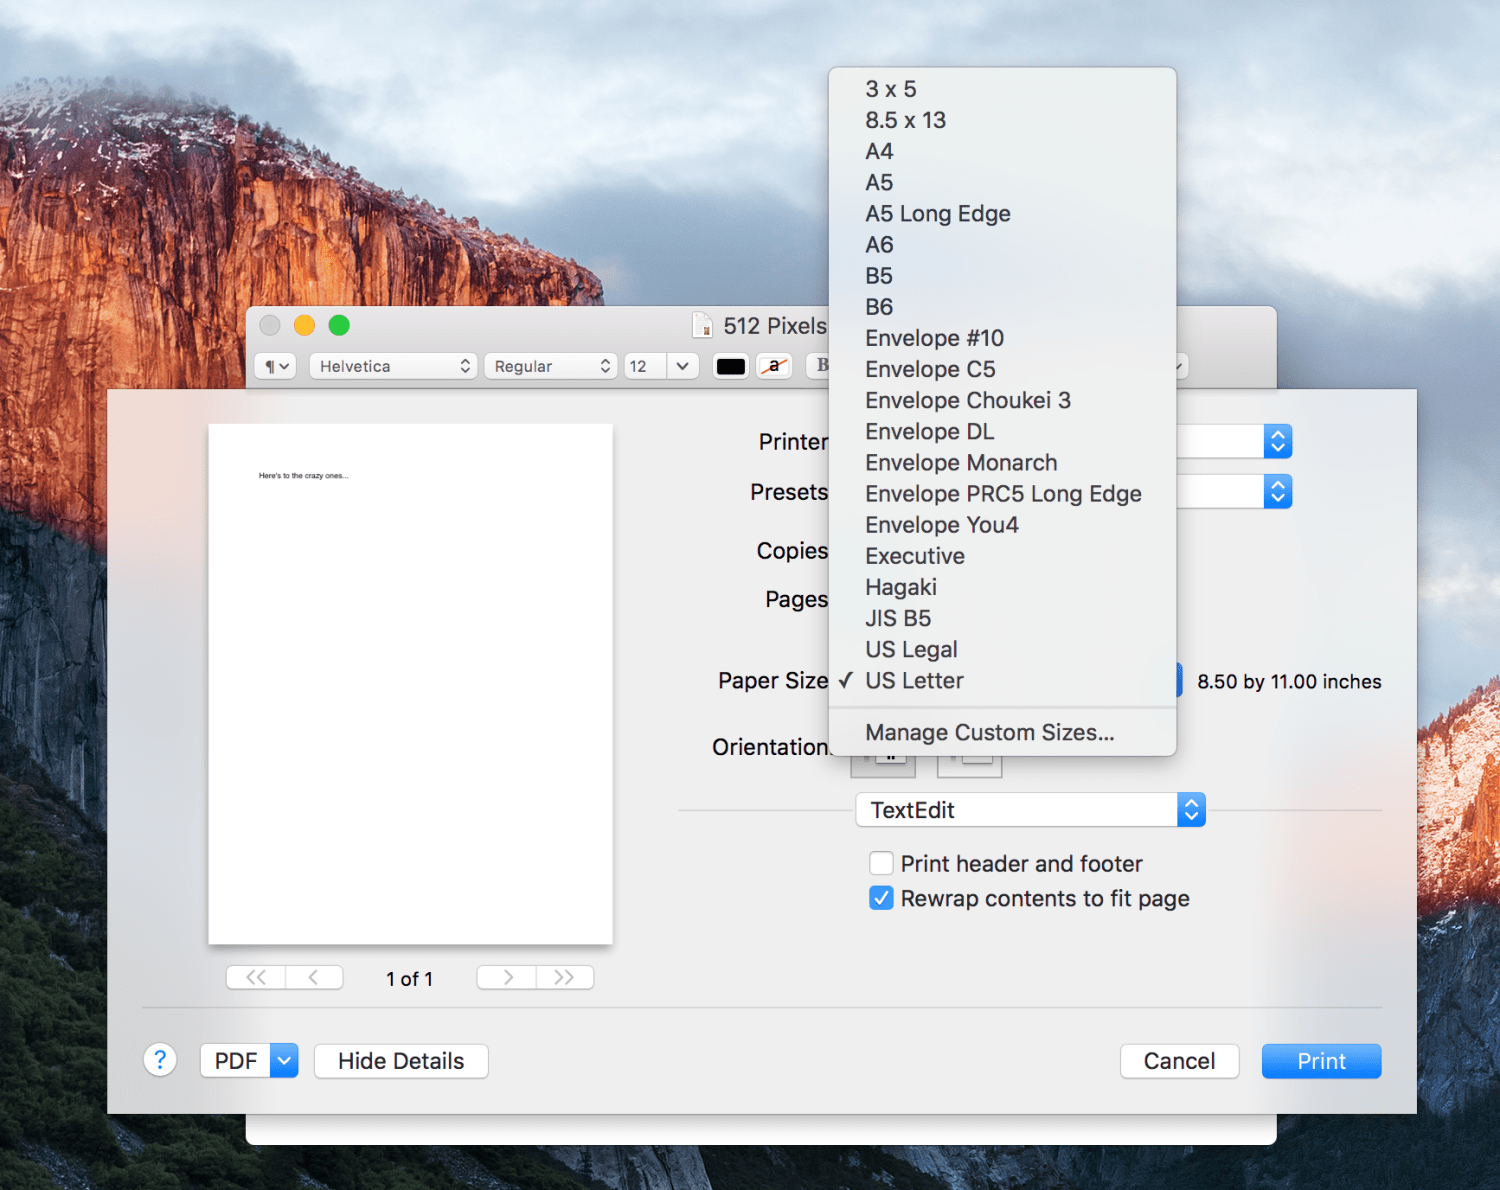This screenshot has height=1190, width=1500.
Task: Go to first page in preview
Action: pyautogui.click(x=256, y=977)
